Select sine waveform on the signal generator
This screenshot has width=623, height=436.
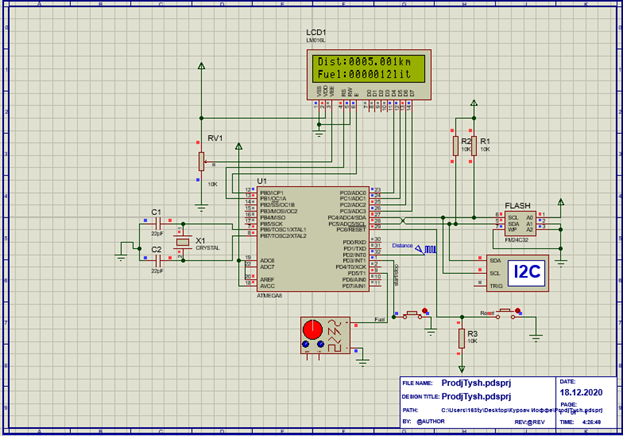coord(335,322)
